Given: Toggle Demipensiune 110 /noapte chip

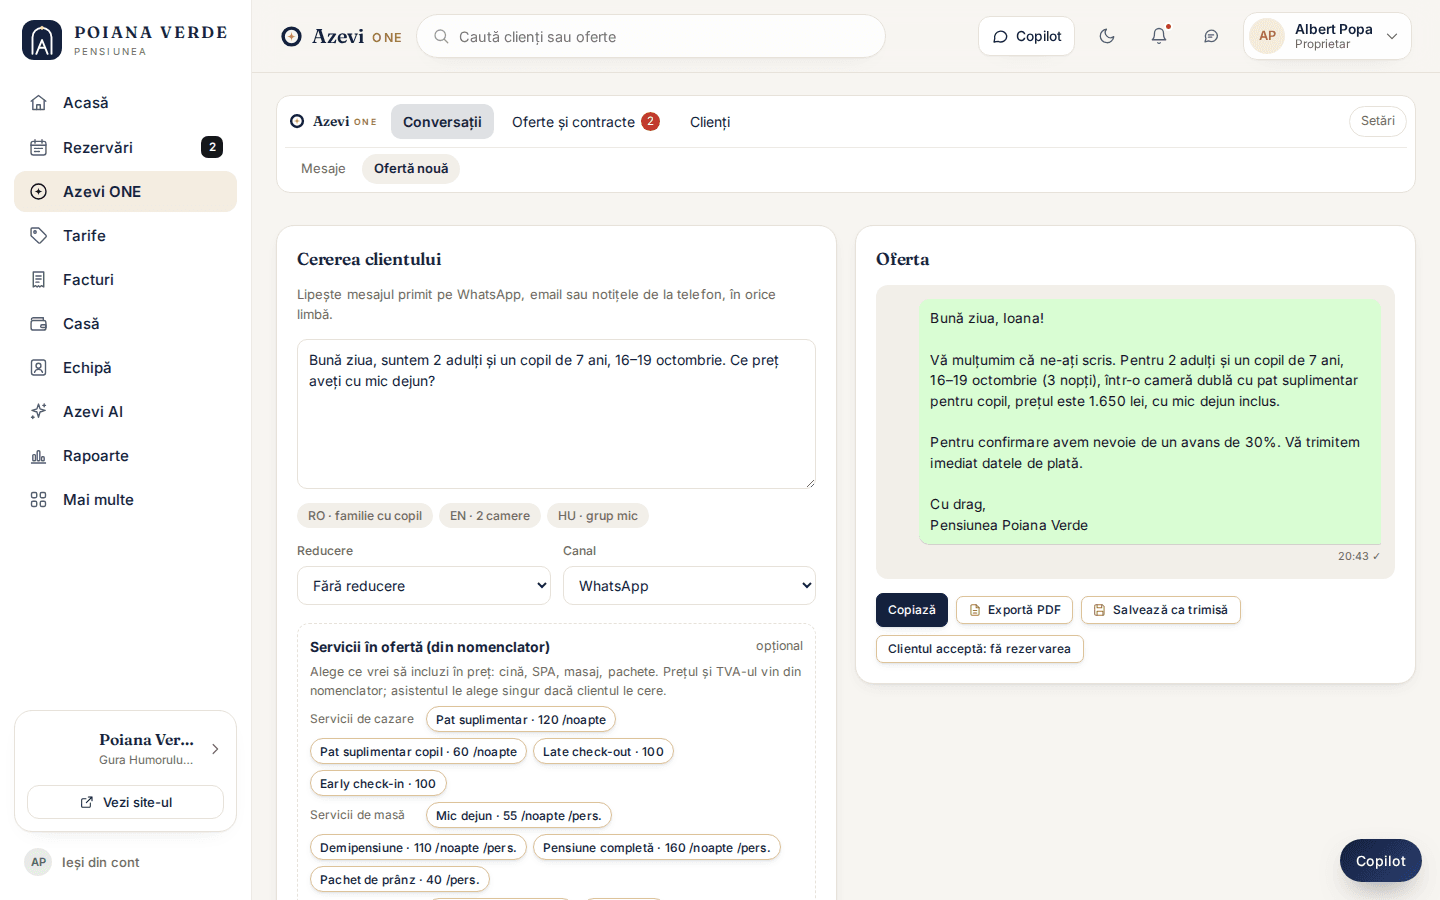Looking at the screenshot, I should [x=418, y=847].
